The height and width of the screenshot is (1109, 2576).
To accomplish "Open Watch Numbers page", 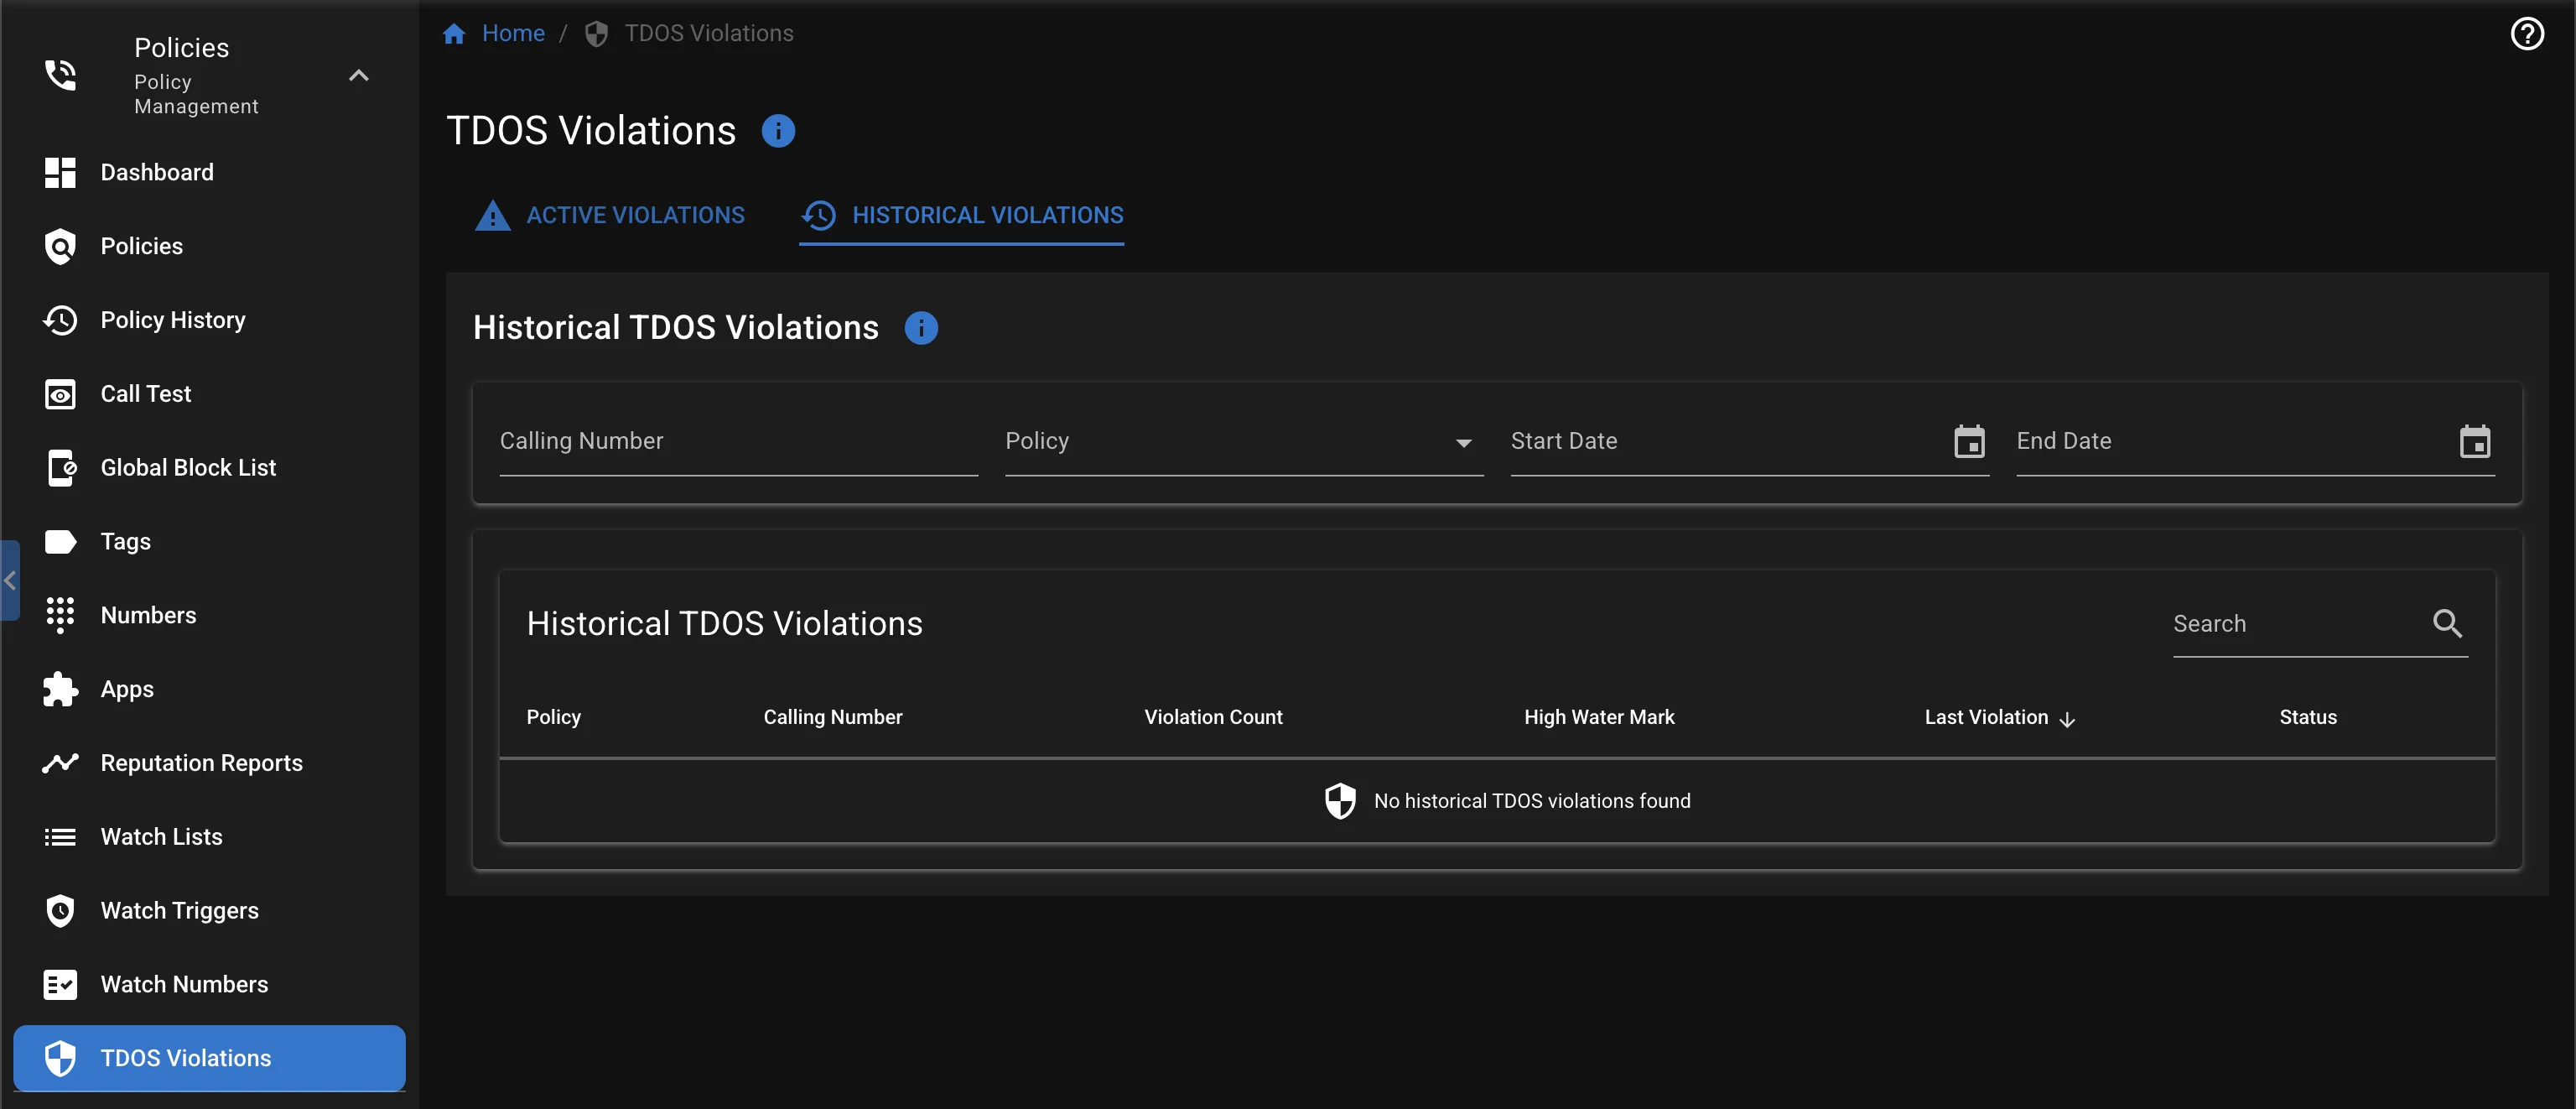I will pyautogui.click(x=60, y=984).
